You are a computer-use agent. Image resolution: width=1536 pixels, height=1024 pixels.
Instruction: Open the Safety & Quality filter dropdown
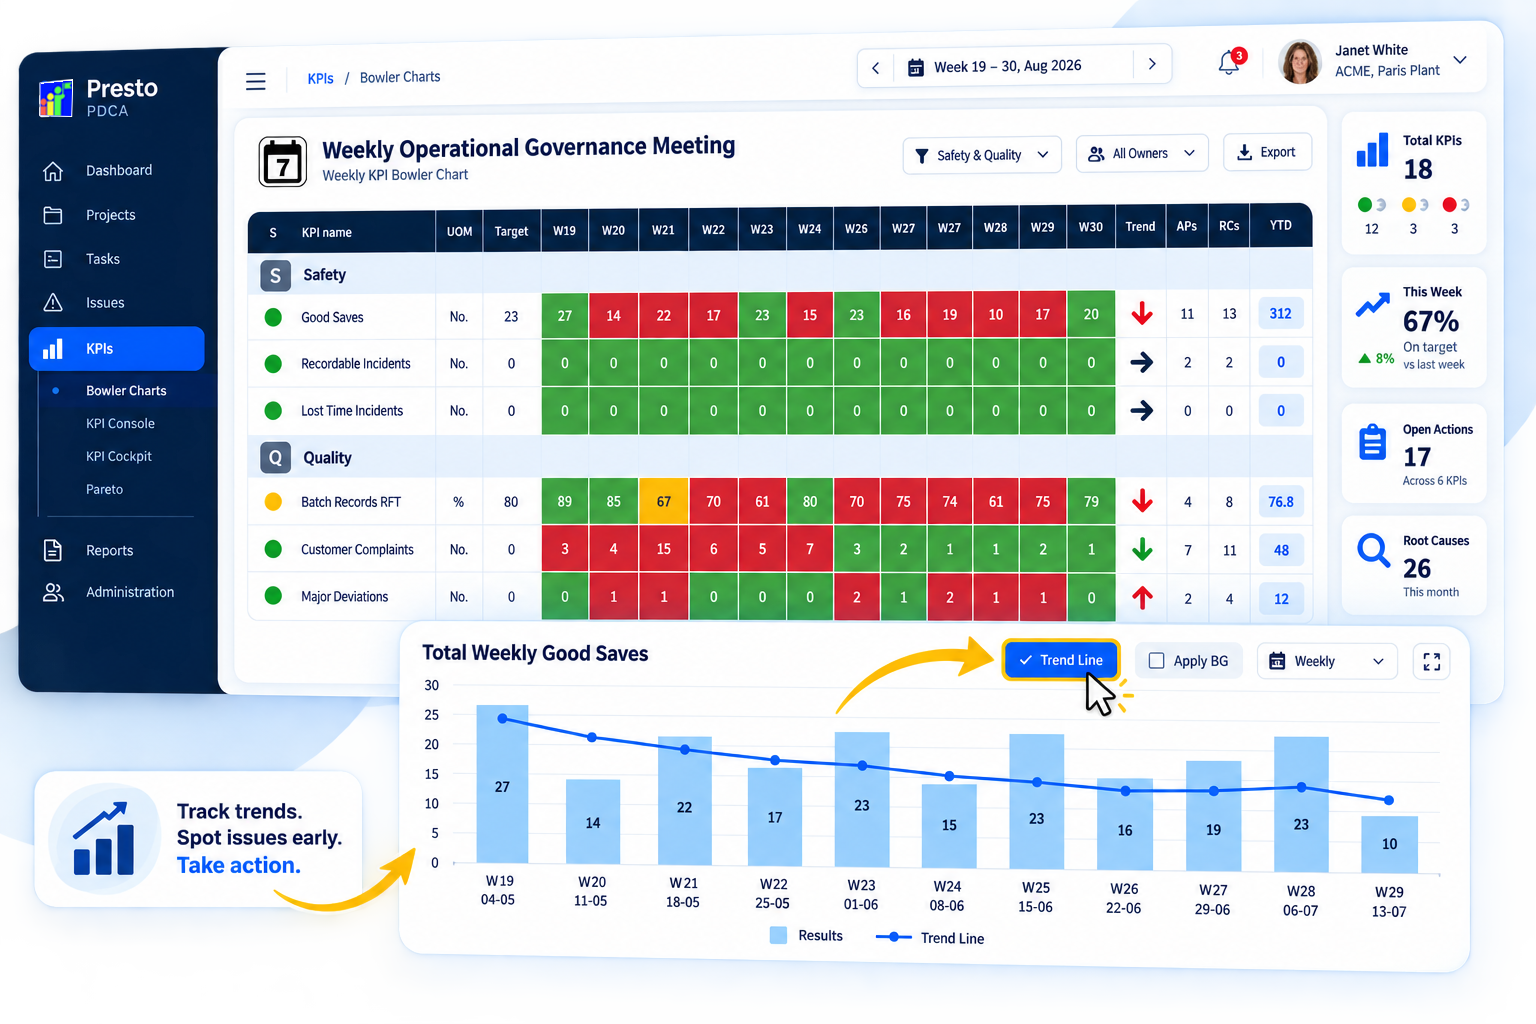point(982,155)
